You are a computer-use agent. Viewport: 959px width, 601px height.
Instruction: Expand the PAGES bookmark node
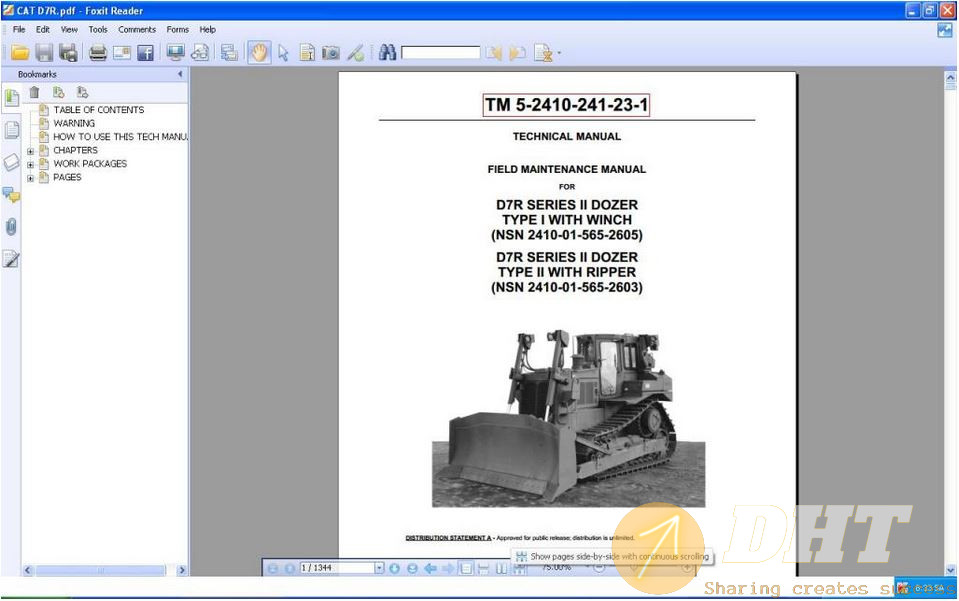coord(30,179)
